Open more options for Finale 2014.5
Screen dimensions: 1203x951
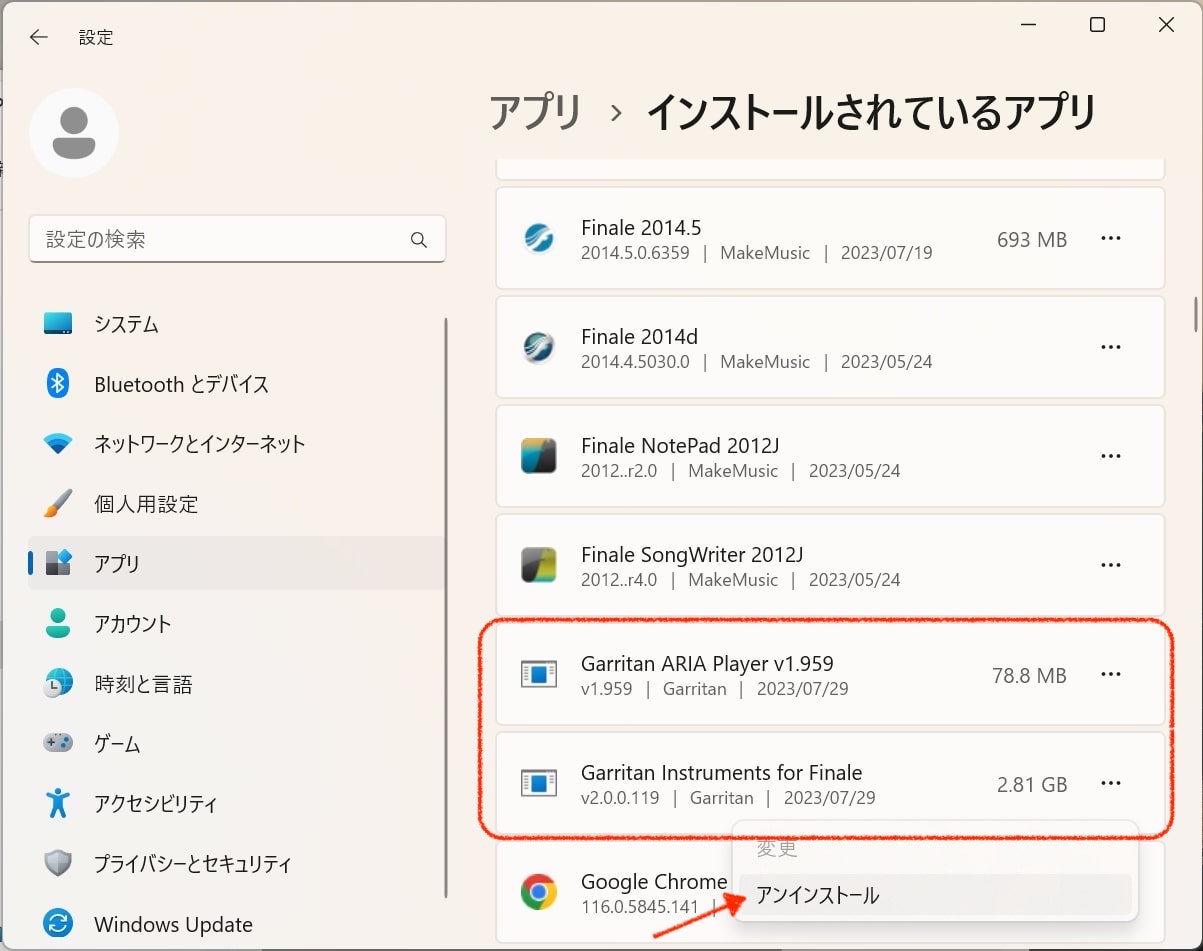(1111, 238)
